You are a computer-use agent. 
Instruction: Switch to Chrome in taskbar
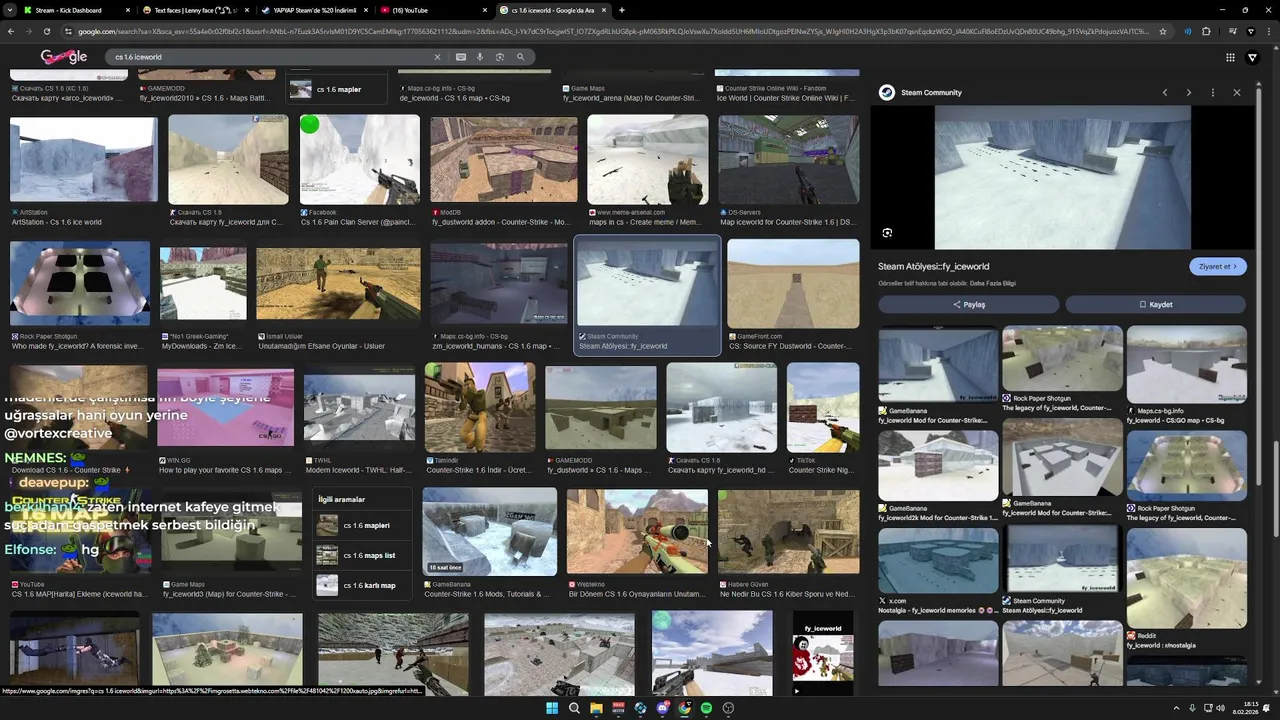(x=685, y=708)
